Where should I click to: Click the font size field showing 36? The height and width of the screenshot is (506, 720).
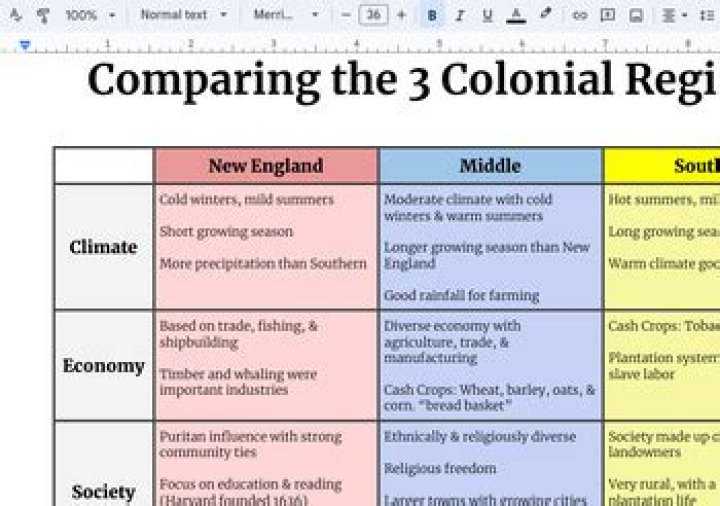tap(373, 15)
